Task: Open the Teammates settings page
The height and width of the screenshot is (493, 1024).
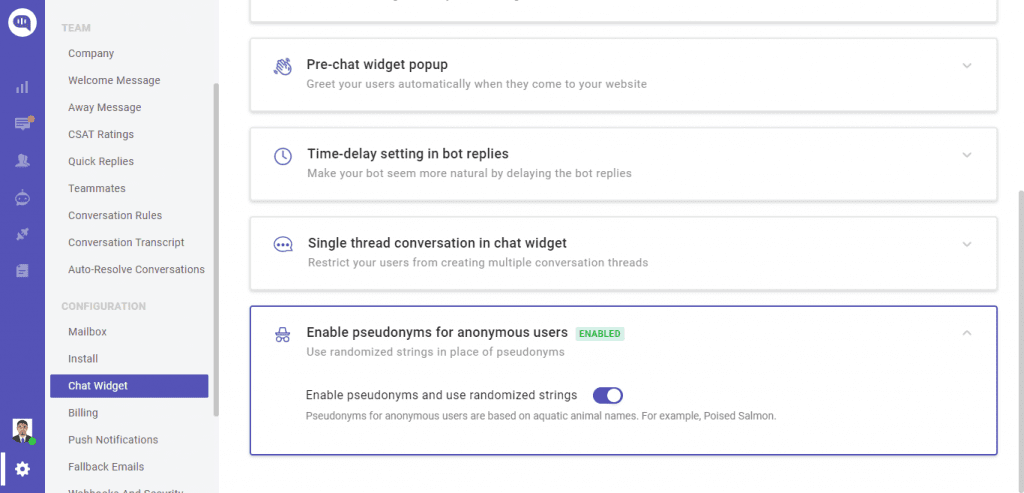Action: 97,188
